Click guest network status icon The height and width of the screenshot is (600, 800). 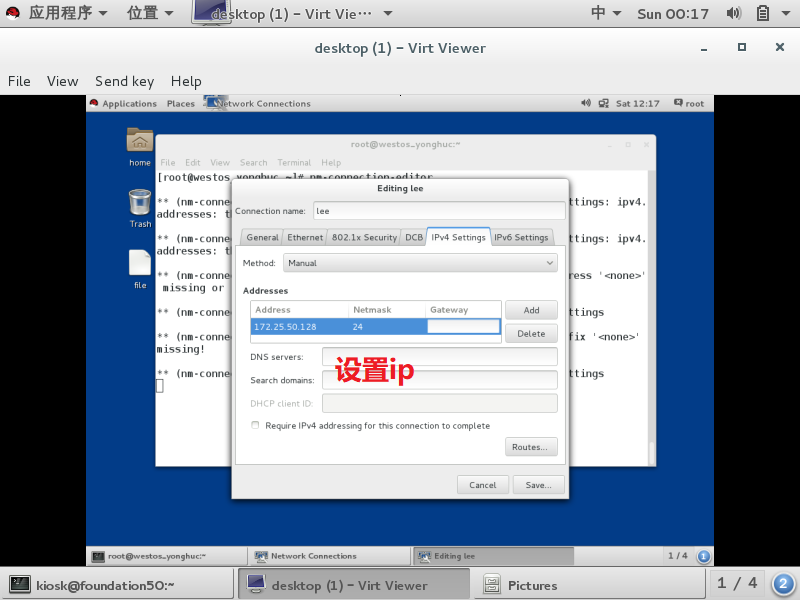(x=604, y=104)
